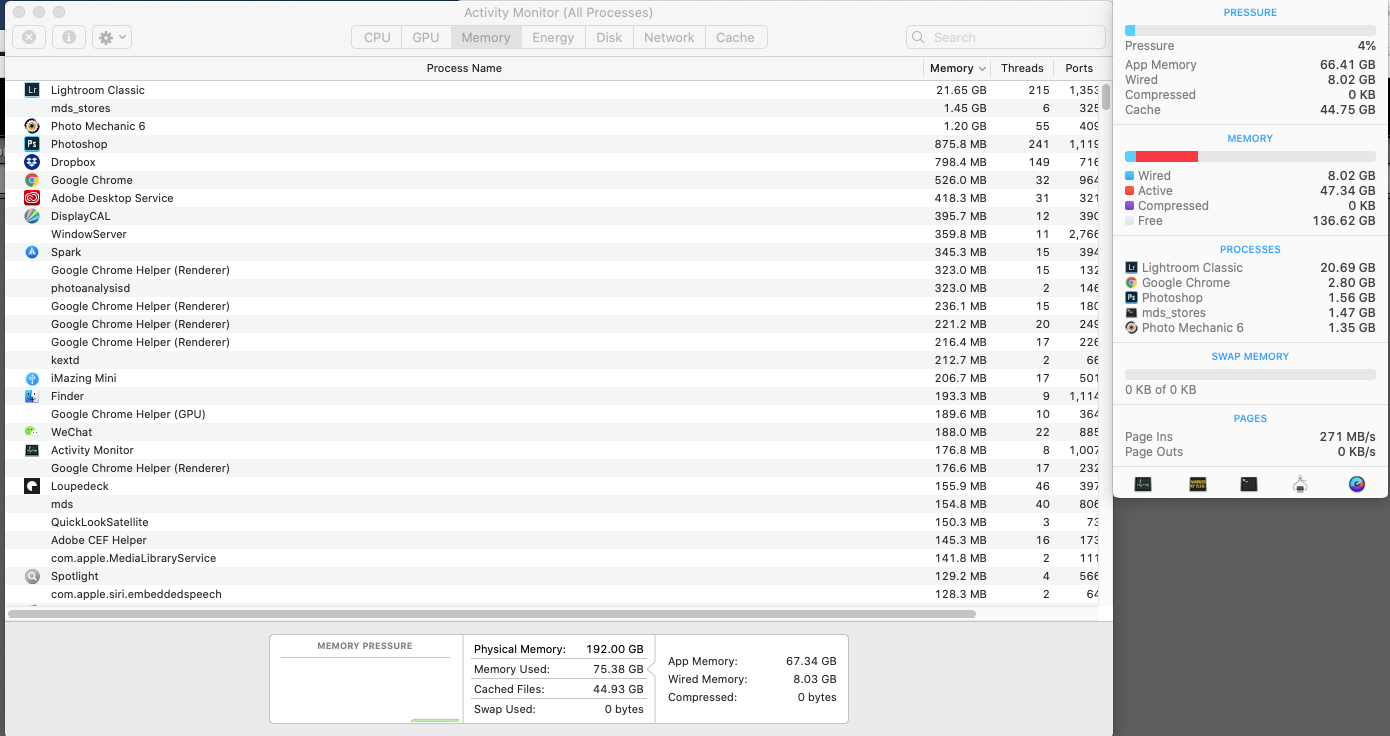Select the photoanalysisd process row
Screen dimensions: 1390x736
pos(552,288)
